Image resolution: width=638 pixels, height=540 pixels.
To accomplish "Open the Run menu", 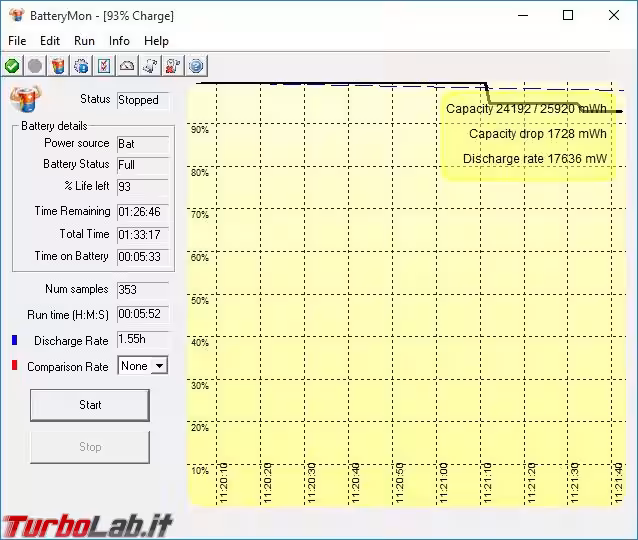I will [84, 41].
